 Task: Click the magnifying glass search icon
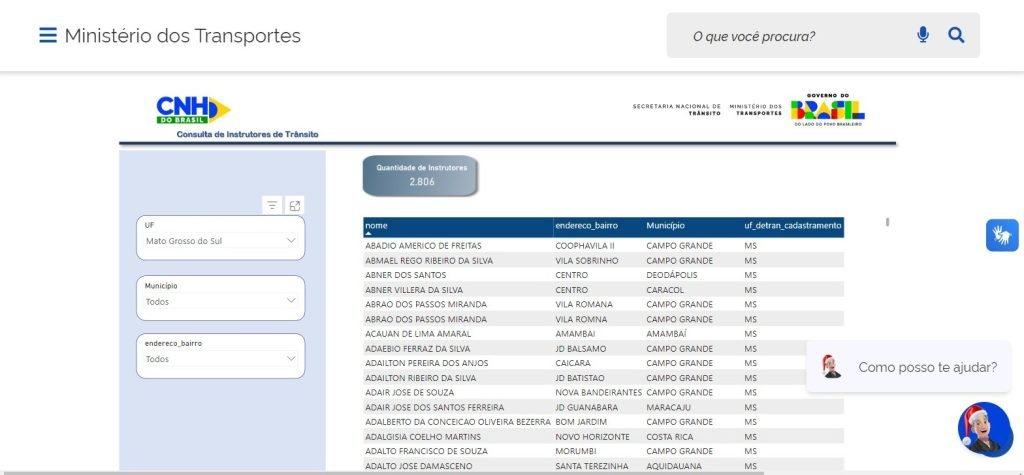pyautogui.click(x=956, y=36)
